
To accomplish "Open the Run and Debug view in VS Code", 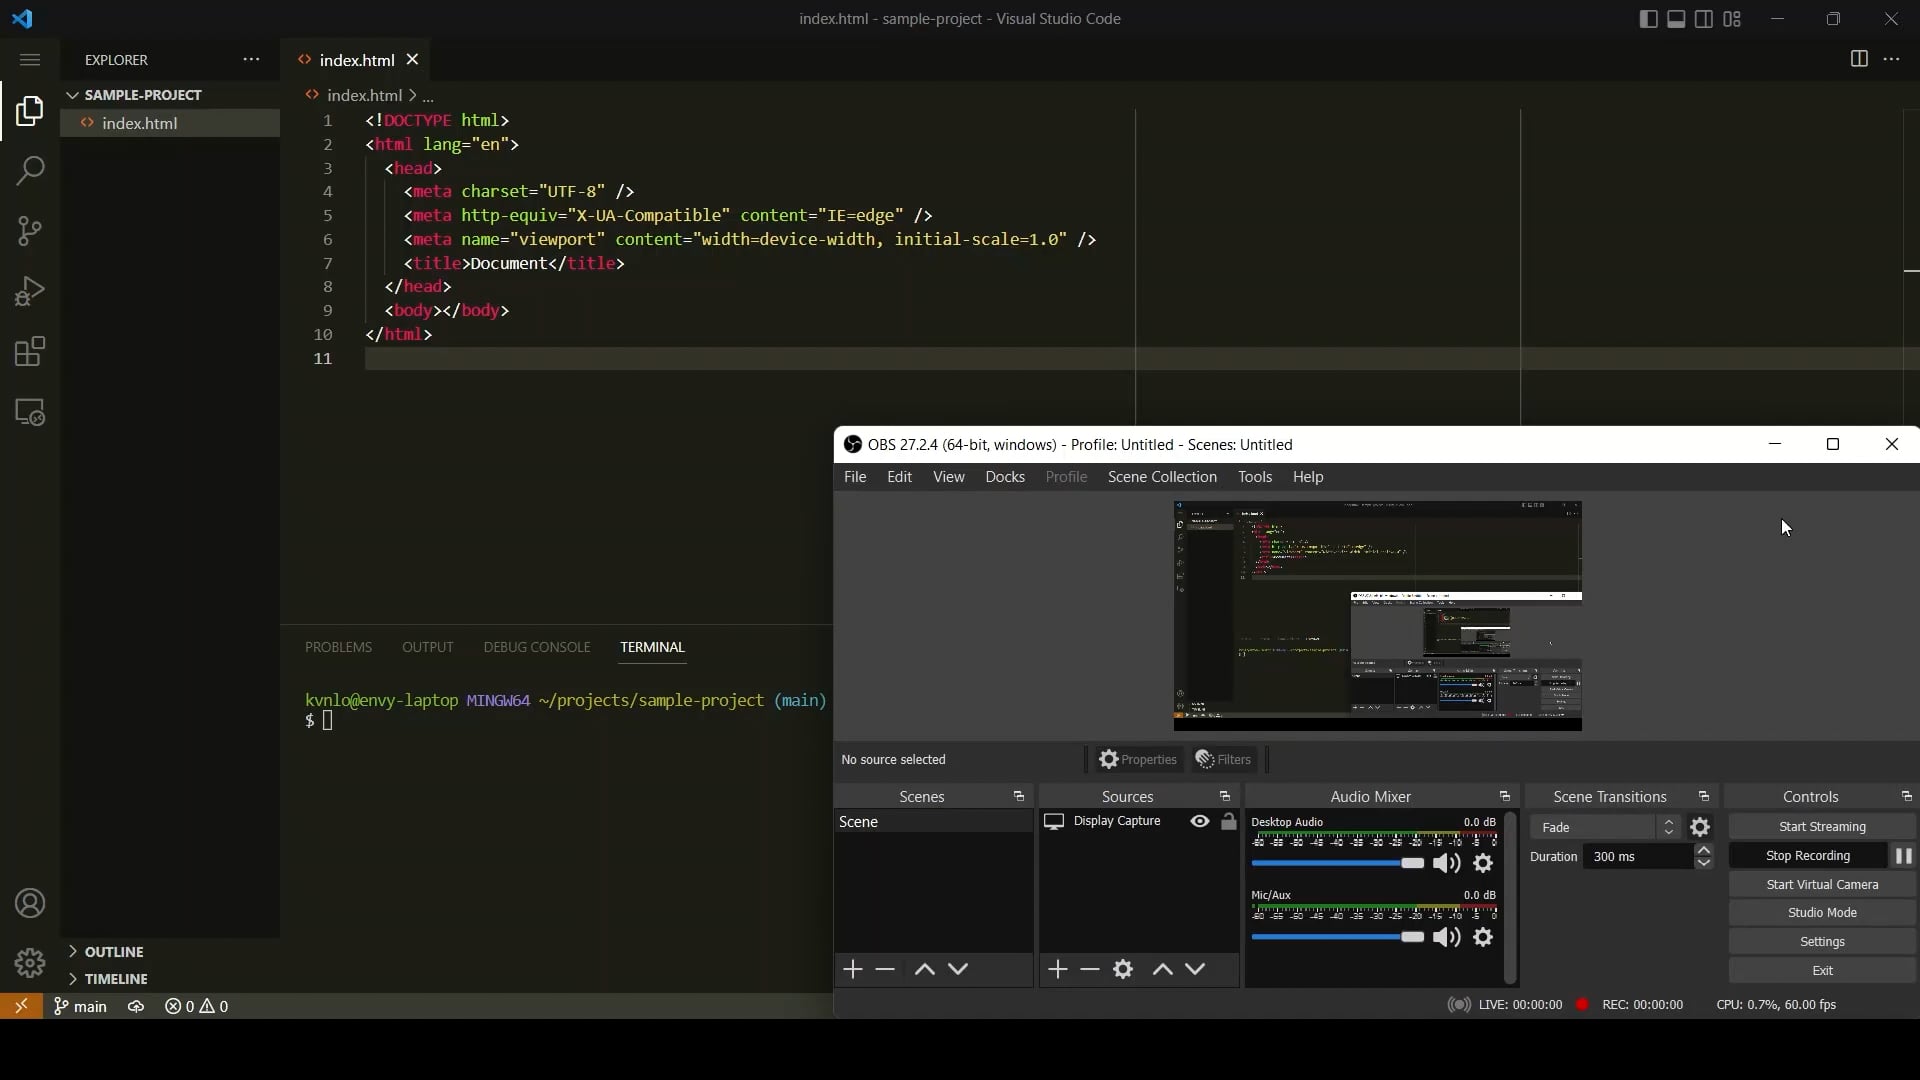I will (x=30, y=291).
